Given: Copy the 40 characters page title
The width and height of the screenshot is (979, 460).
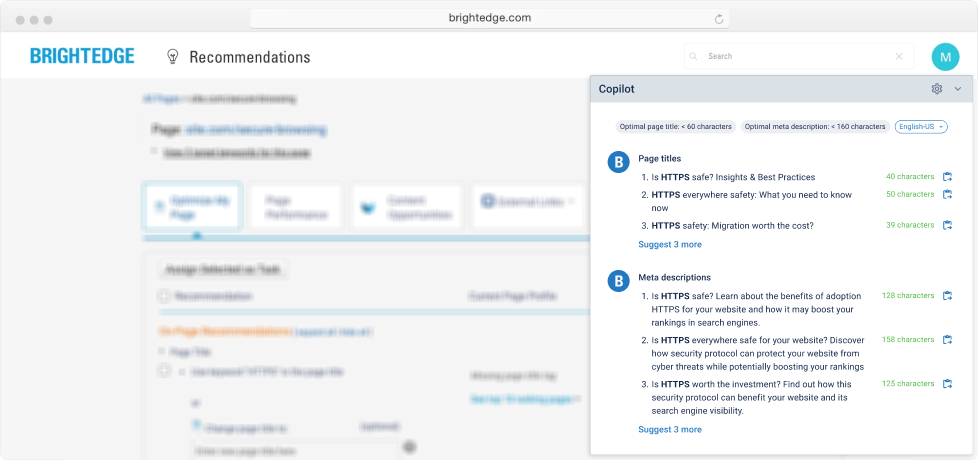Looking at the screenshot, I should (947, 177).
